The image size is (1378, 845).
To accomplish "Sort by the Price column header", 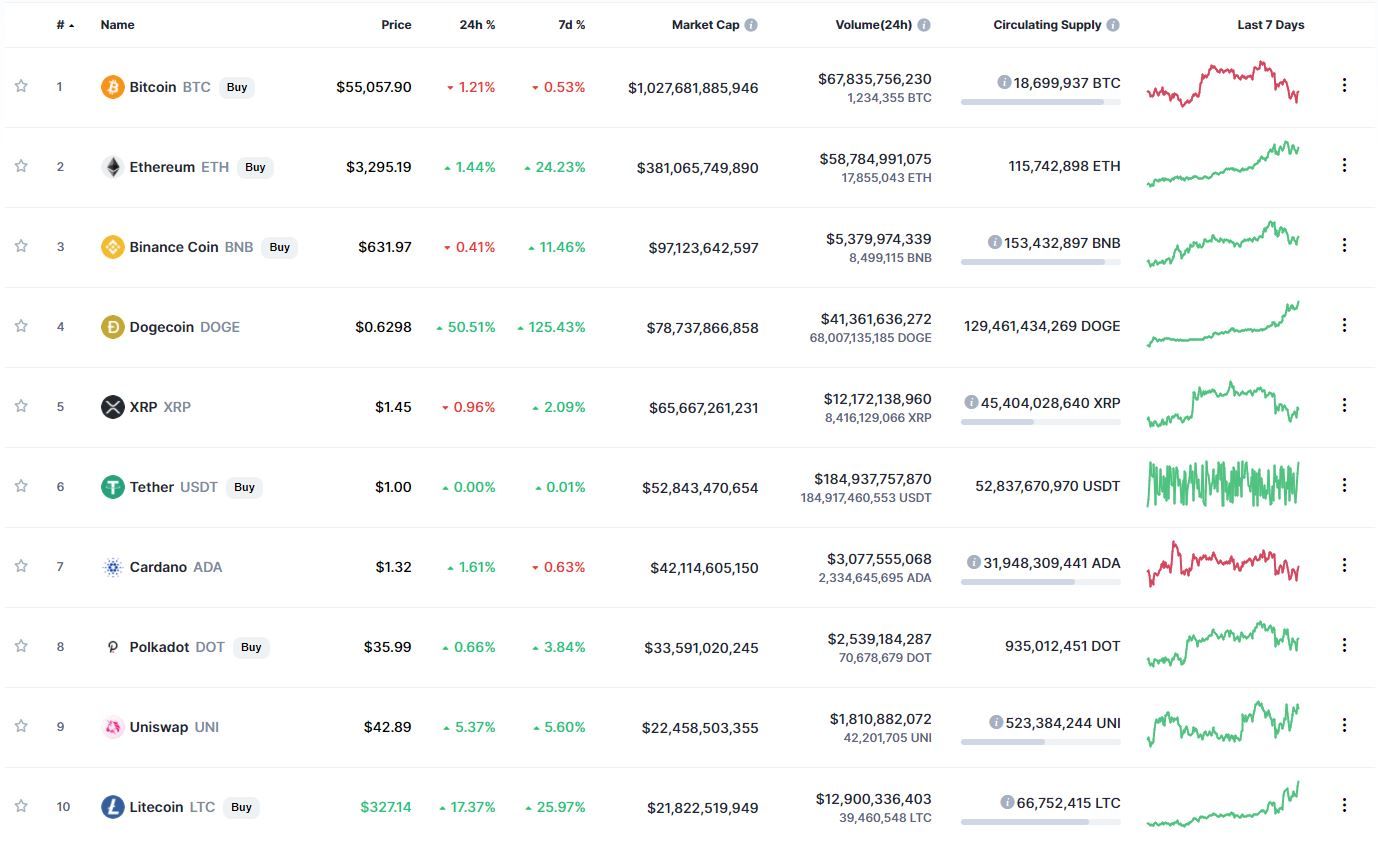I will point(396,25).
